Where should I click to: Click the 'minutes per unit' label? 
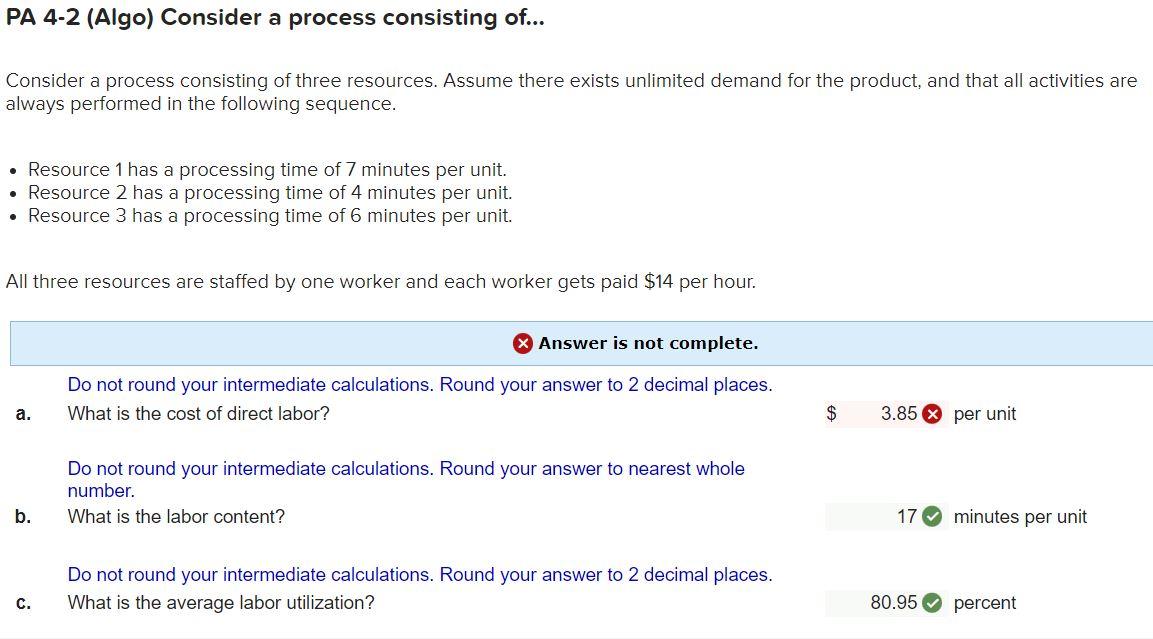coord(1020,516)
